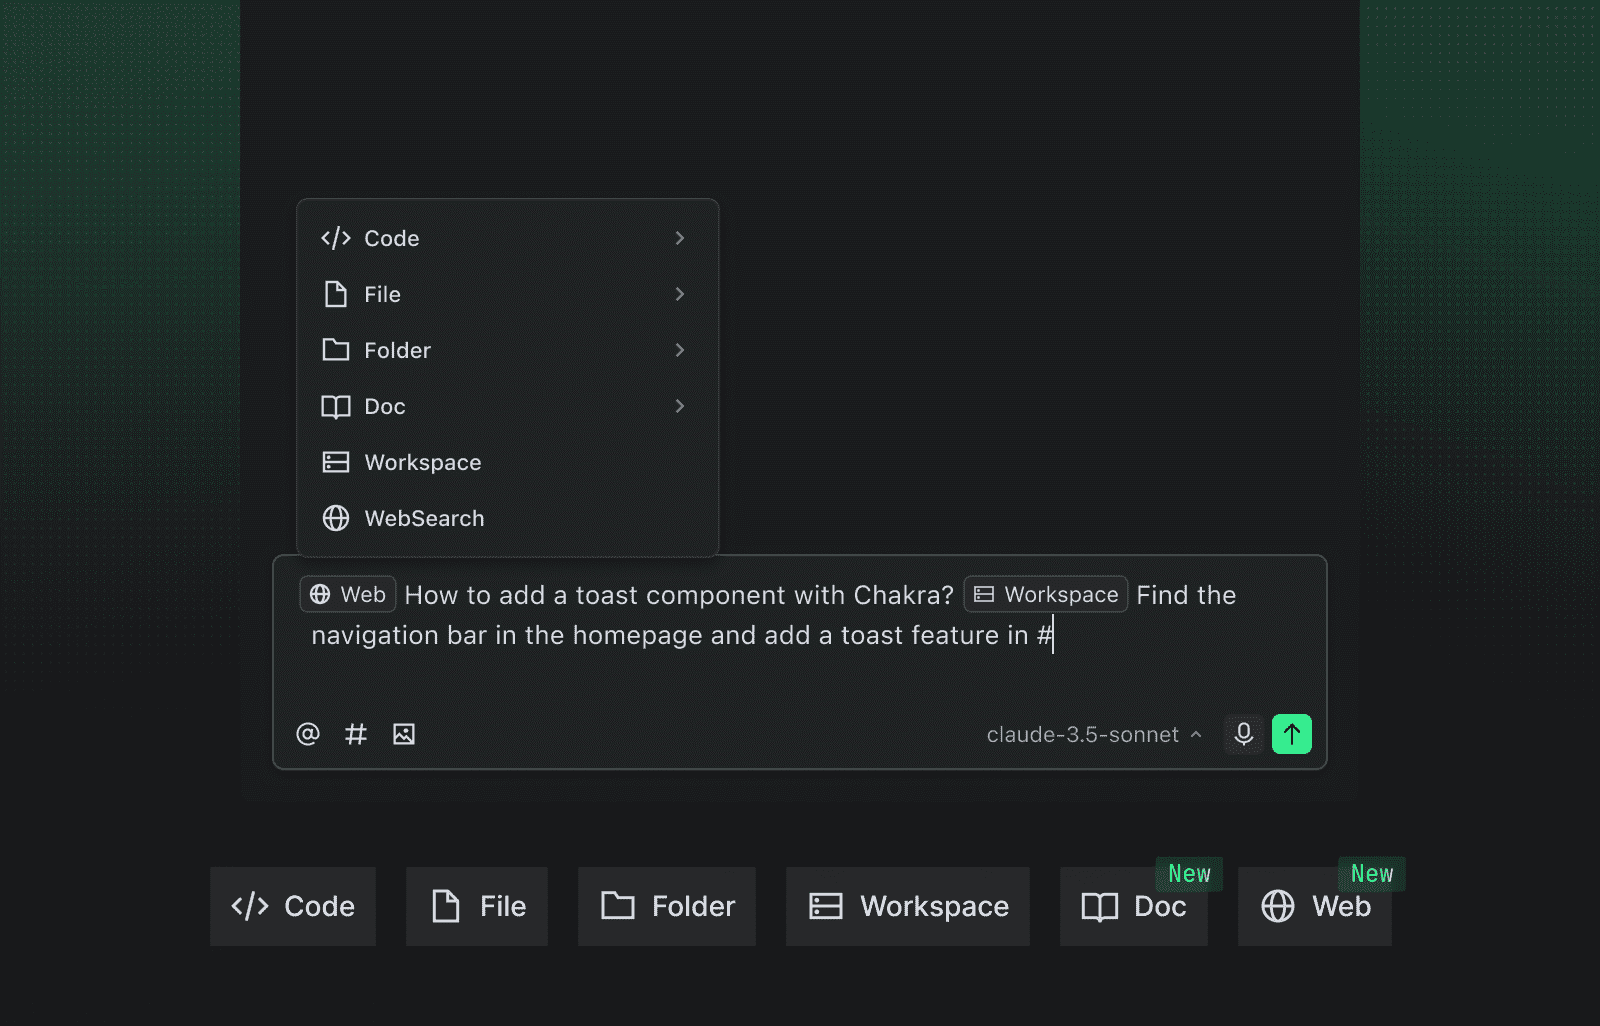The height and width of the screenshot is (1026, 1600).
Task: Select WebSearch from the context menu
Action: click(x=424, y=518)
